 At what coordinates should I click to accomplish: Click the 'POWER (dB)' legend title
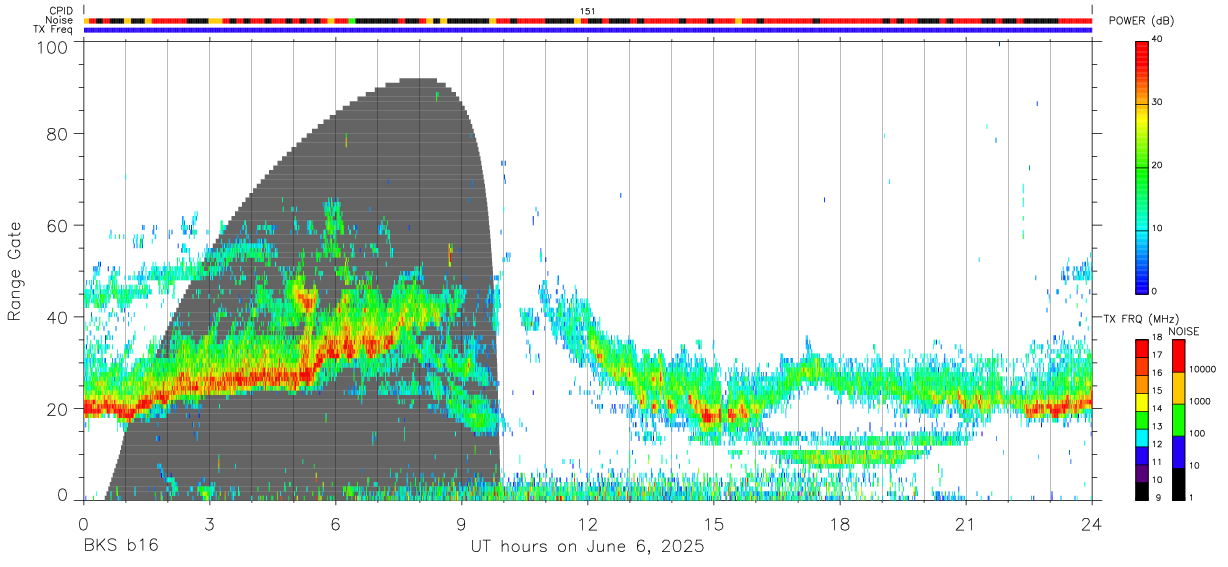(x=1143, y=20)
